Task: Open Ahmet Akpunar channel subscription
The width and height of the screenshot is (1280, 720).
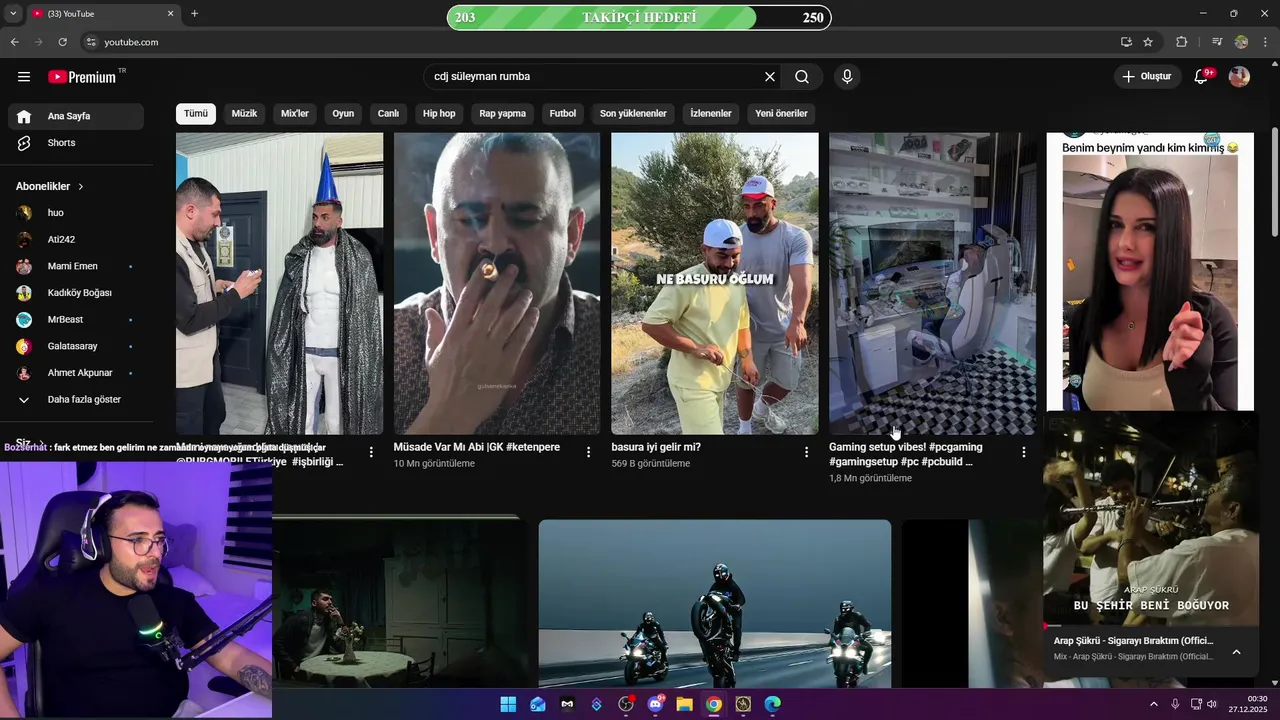Action: (x=76, y=373)
